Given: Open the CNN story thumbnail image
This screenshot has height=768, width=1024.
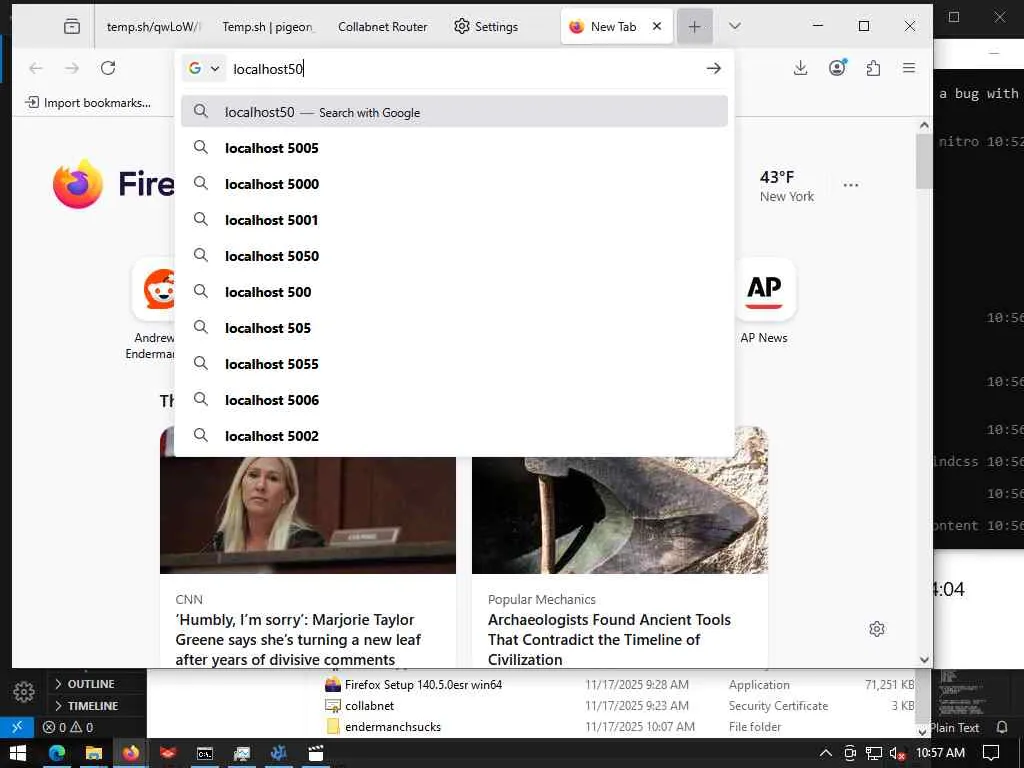Looking at the screenshot, I should (x=308, y=515).
